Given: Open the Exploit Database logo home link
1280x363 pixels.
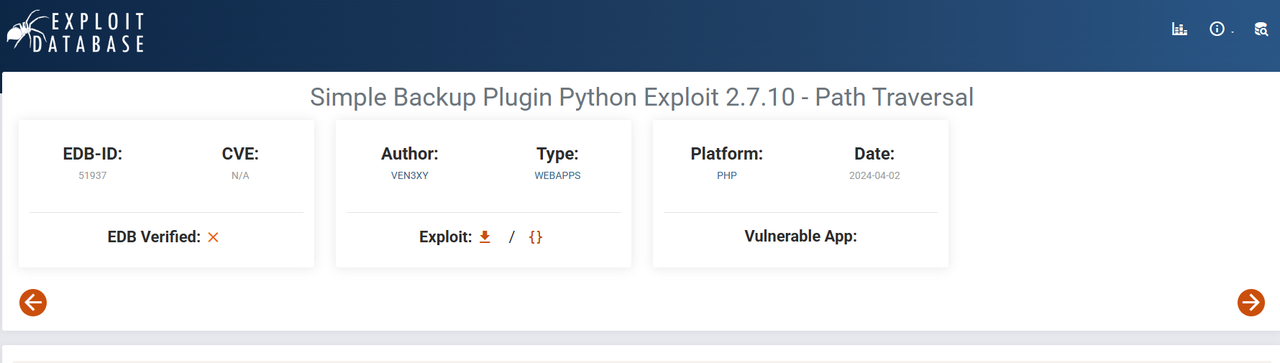Looking at the screenshot, I should 75,31.
